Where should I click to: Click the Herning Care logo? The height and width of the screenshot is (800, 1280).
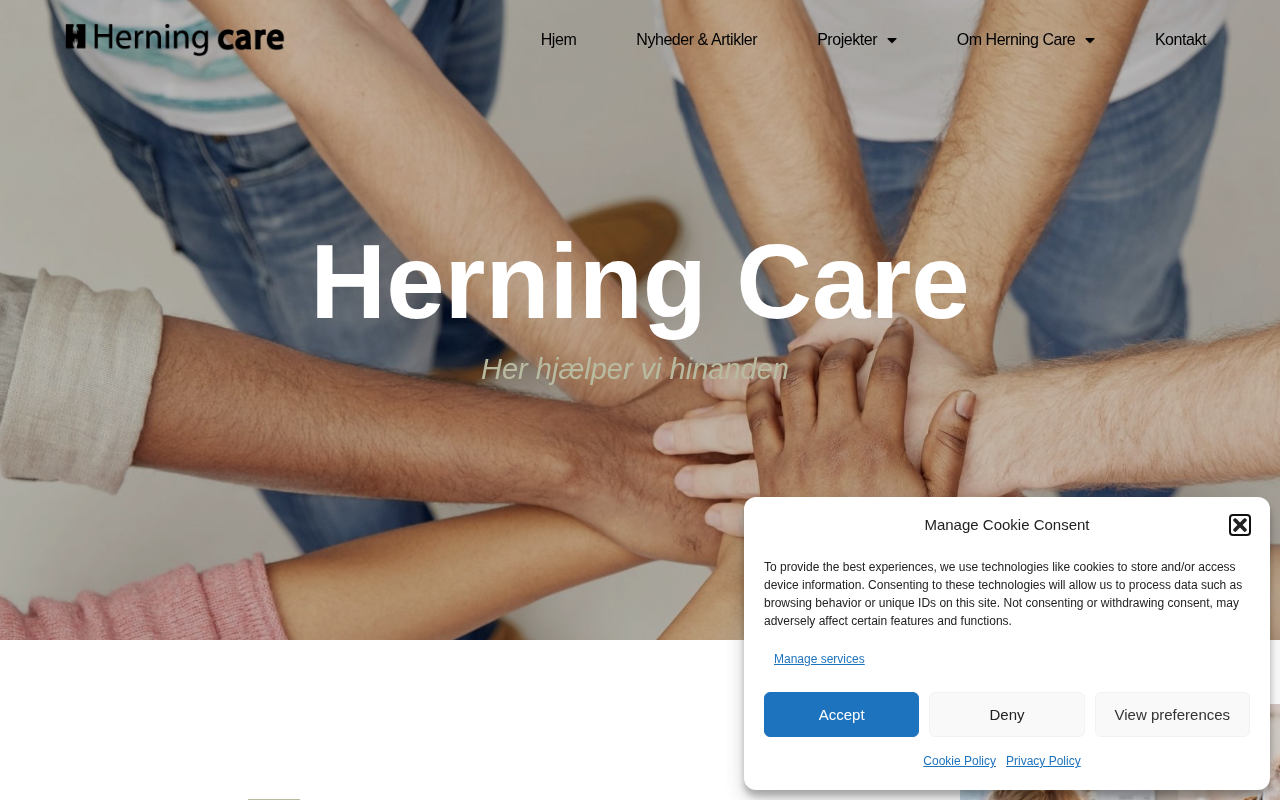pyautogui.click(x=175, y=39)
